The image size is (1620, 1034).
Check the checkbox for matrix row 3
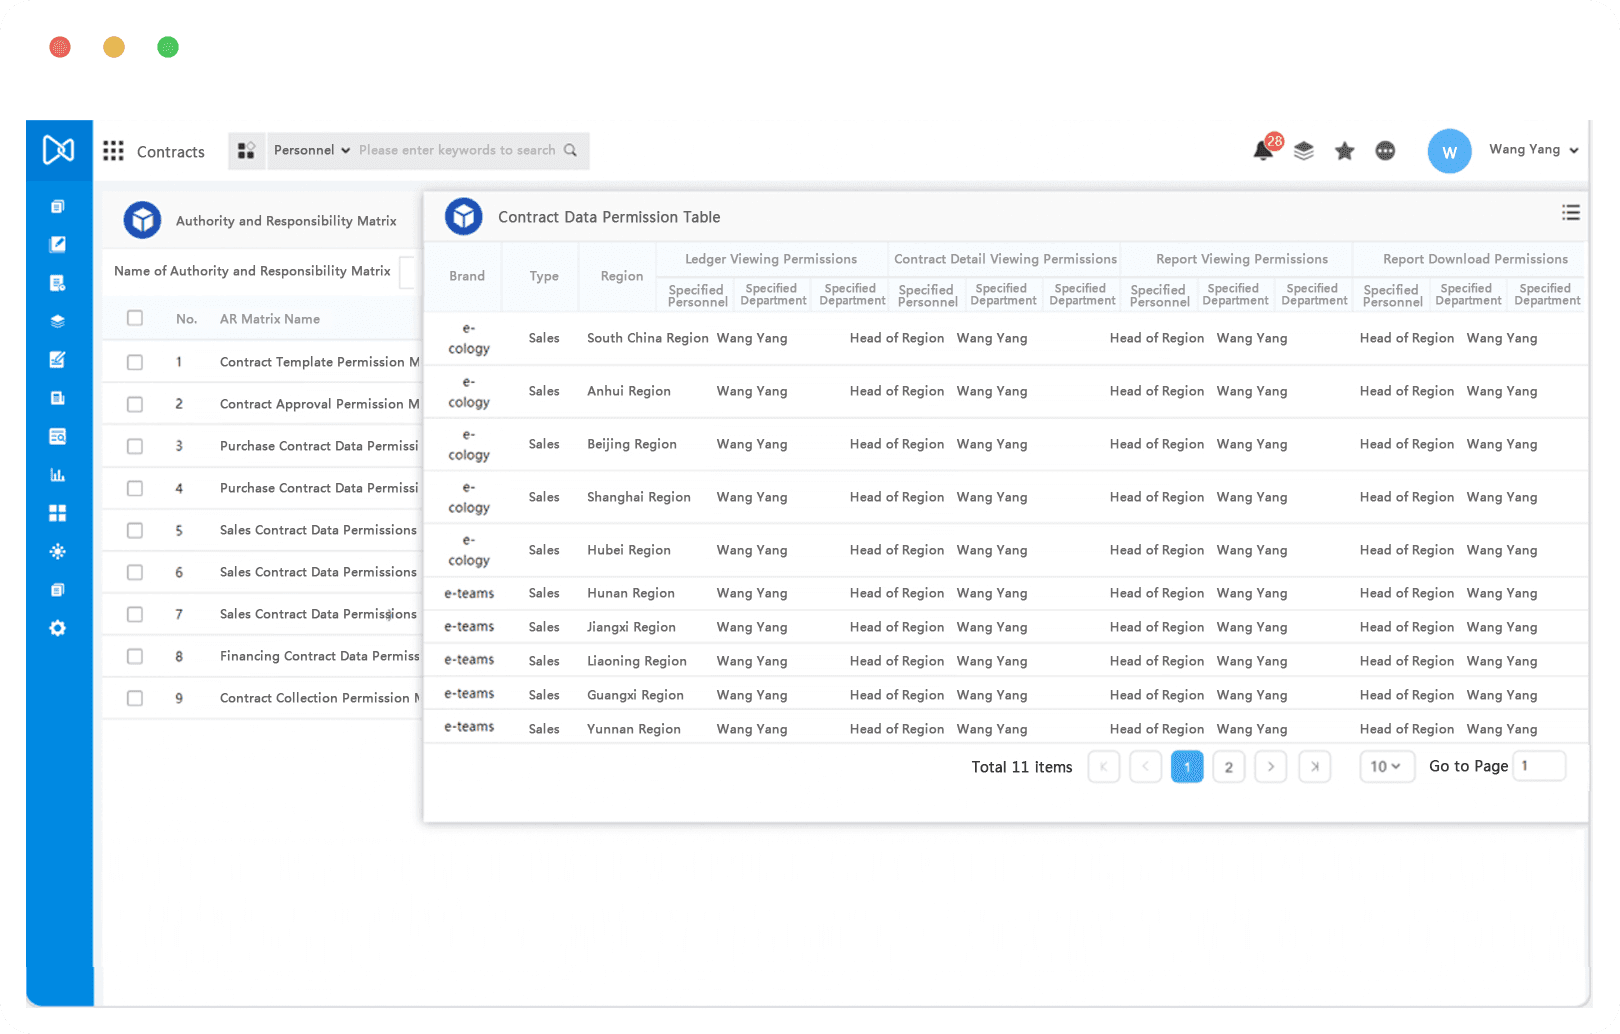tap(135, 446)
